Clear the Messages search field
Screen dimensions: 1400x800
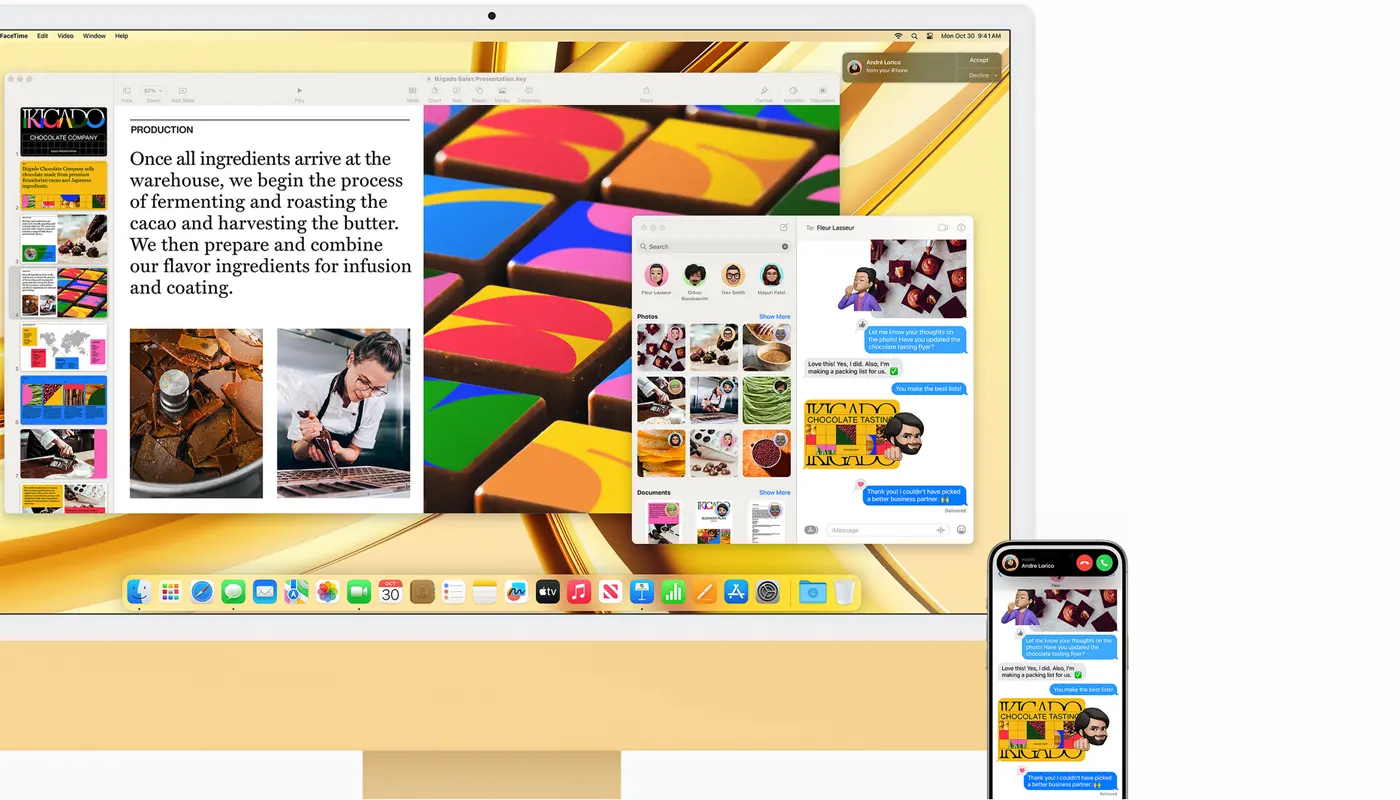[785, 246]
